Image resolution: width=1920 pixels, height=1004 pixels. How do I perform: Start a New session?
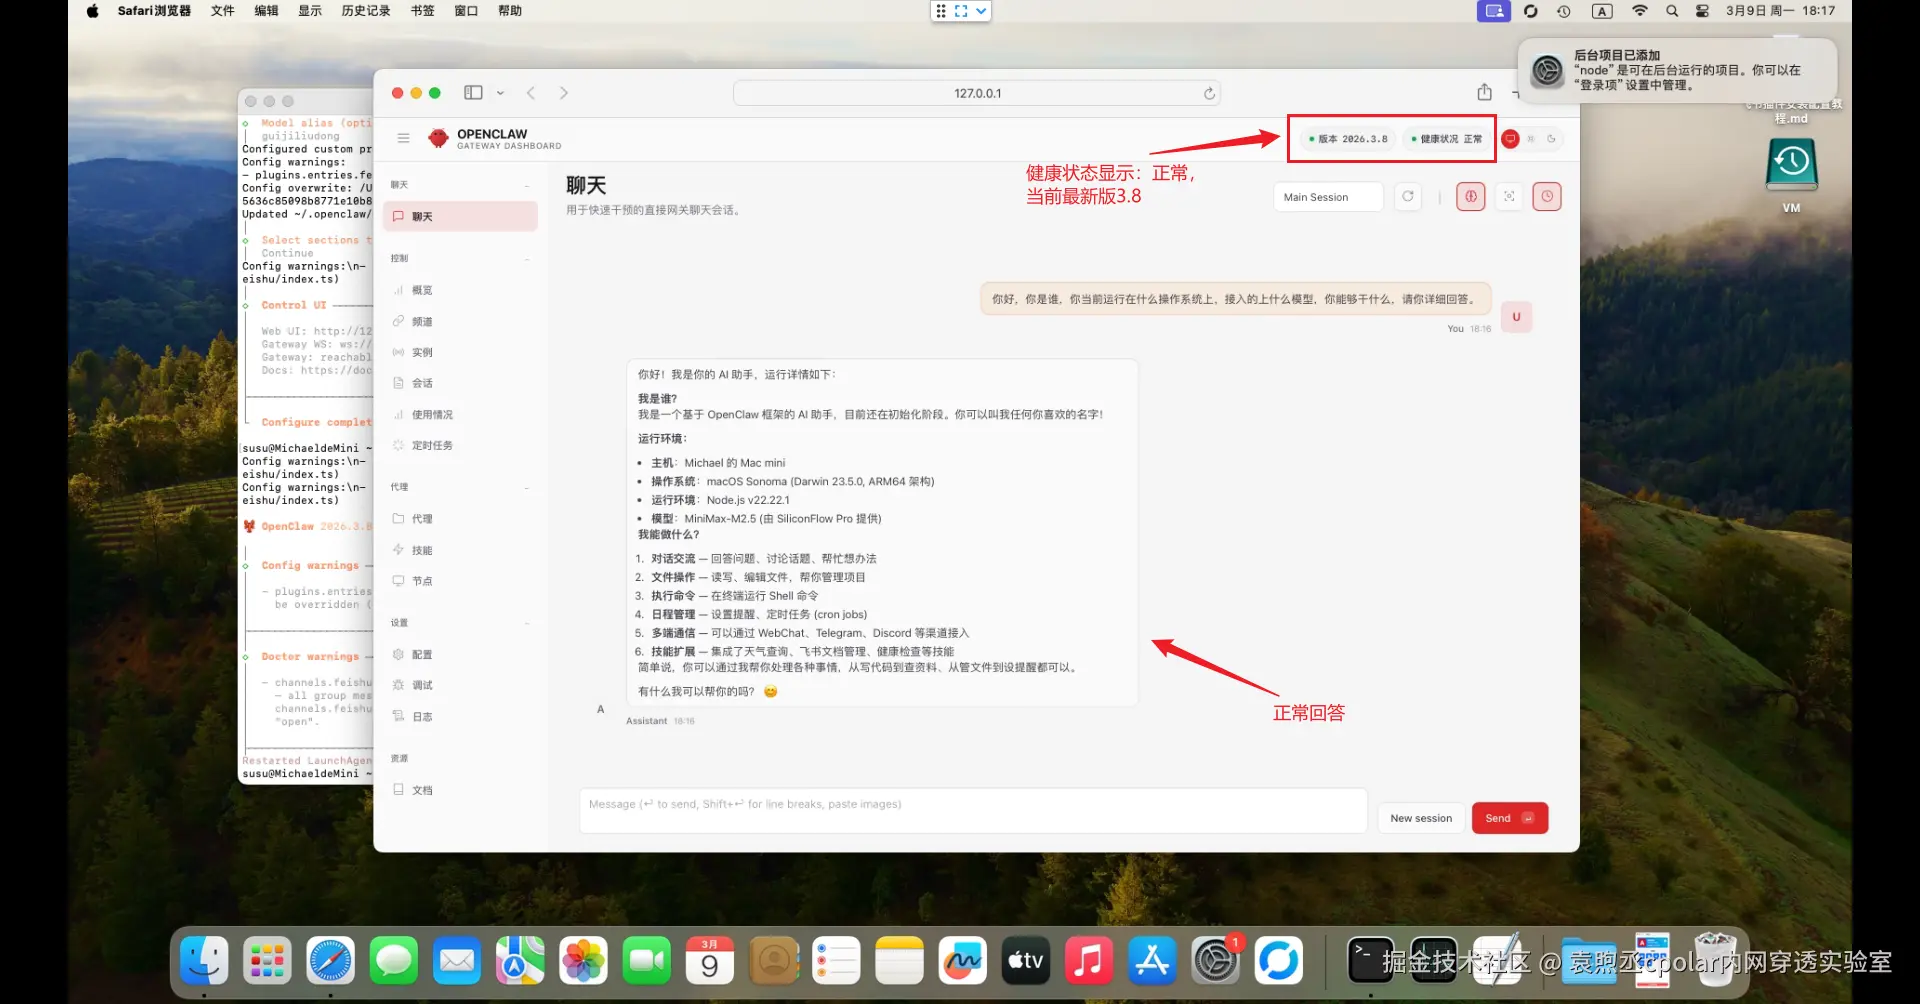(x=1421, y=818)
